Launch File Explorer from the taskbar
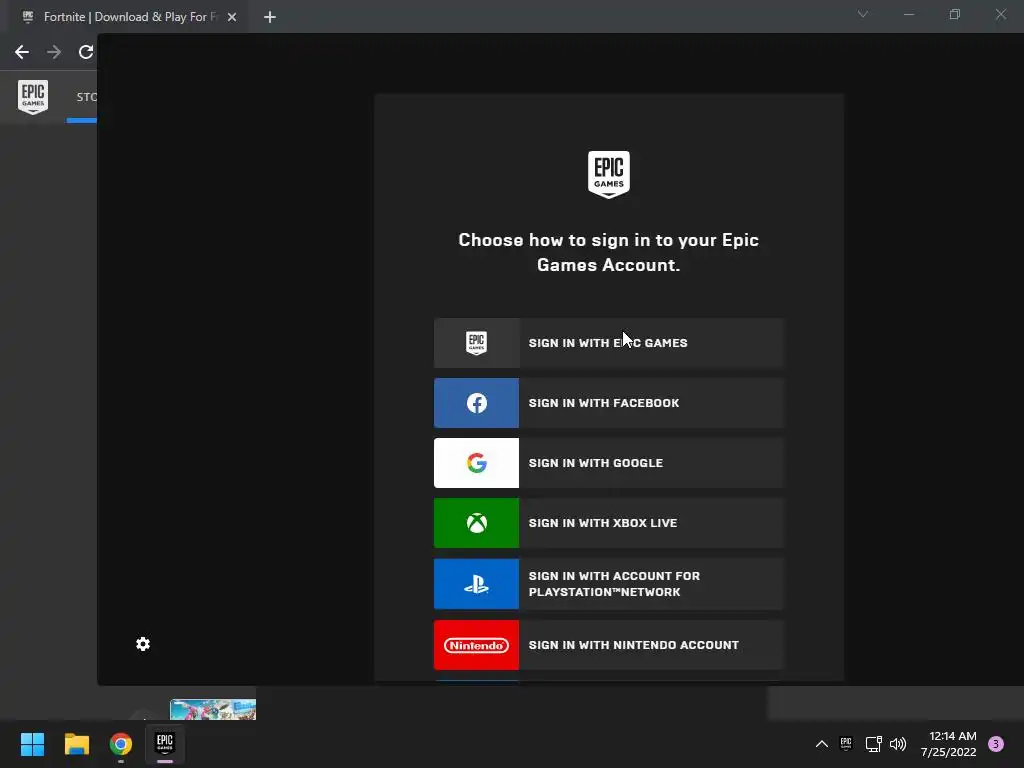 pyautogui.click(x=77, y=744)
